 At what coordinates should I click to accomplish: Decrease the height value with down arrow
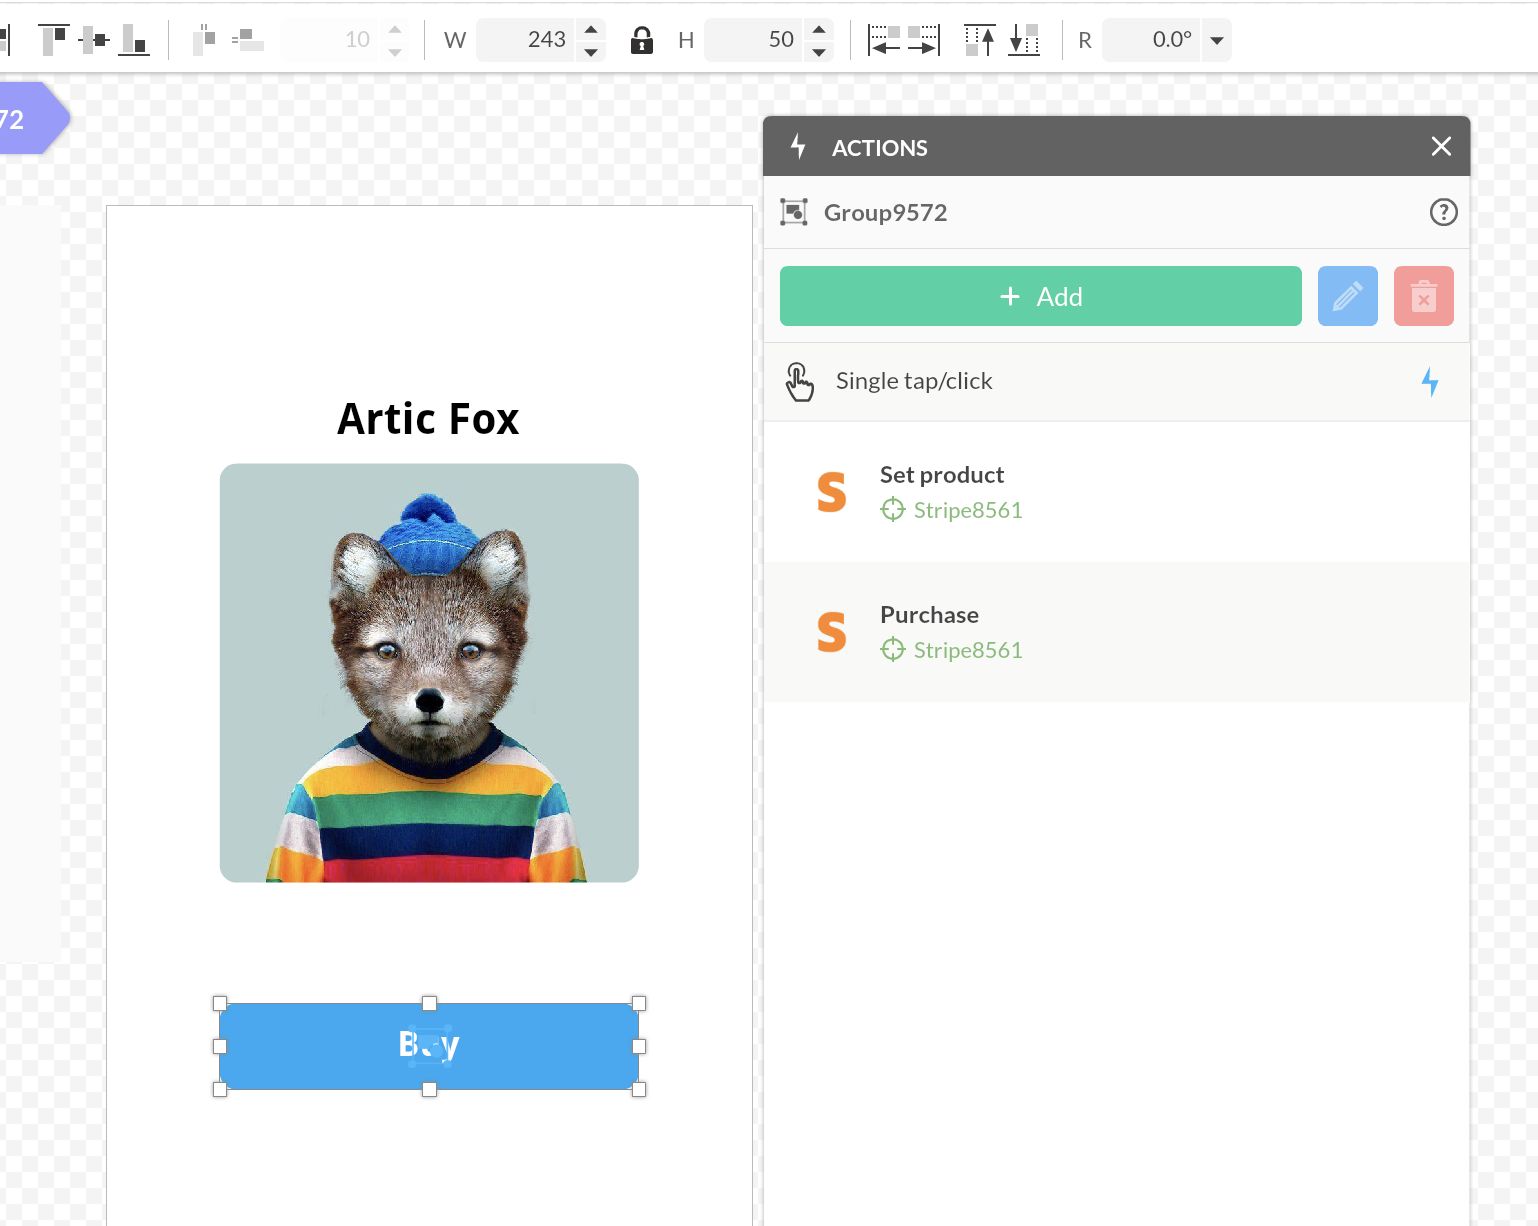[x=819, y=51]
